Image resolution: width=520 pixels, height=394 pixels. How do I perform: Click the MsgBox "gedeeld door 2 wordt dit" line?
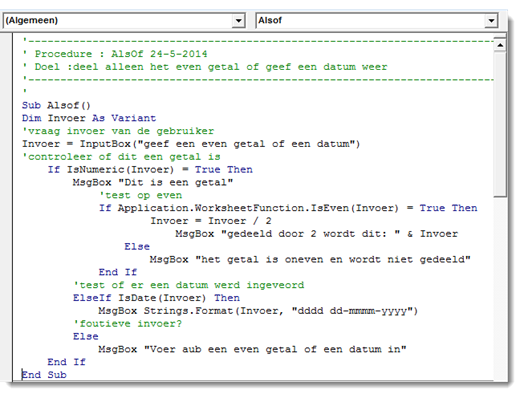coord(317,234)
